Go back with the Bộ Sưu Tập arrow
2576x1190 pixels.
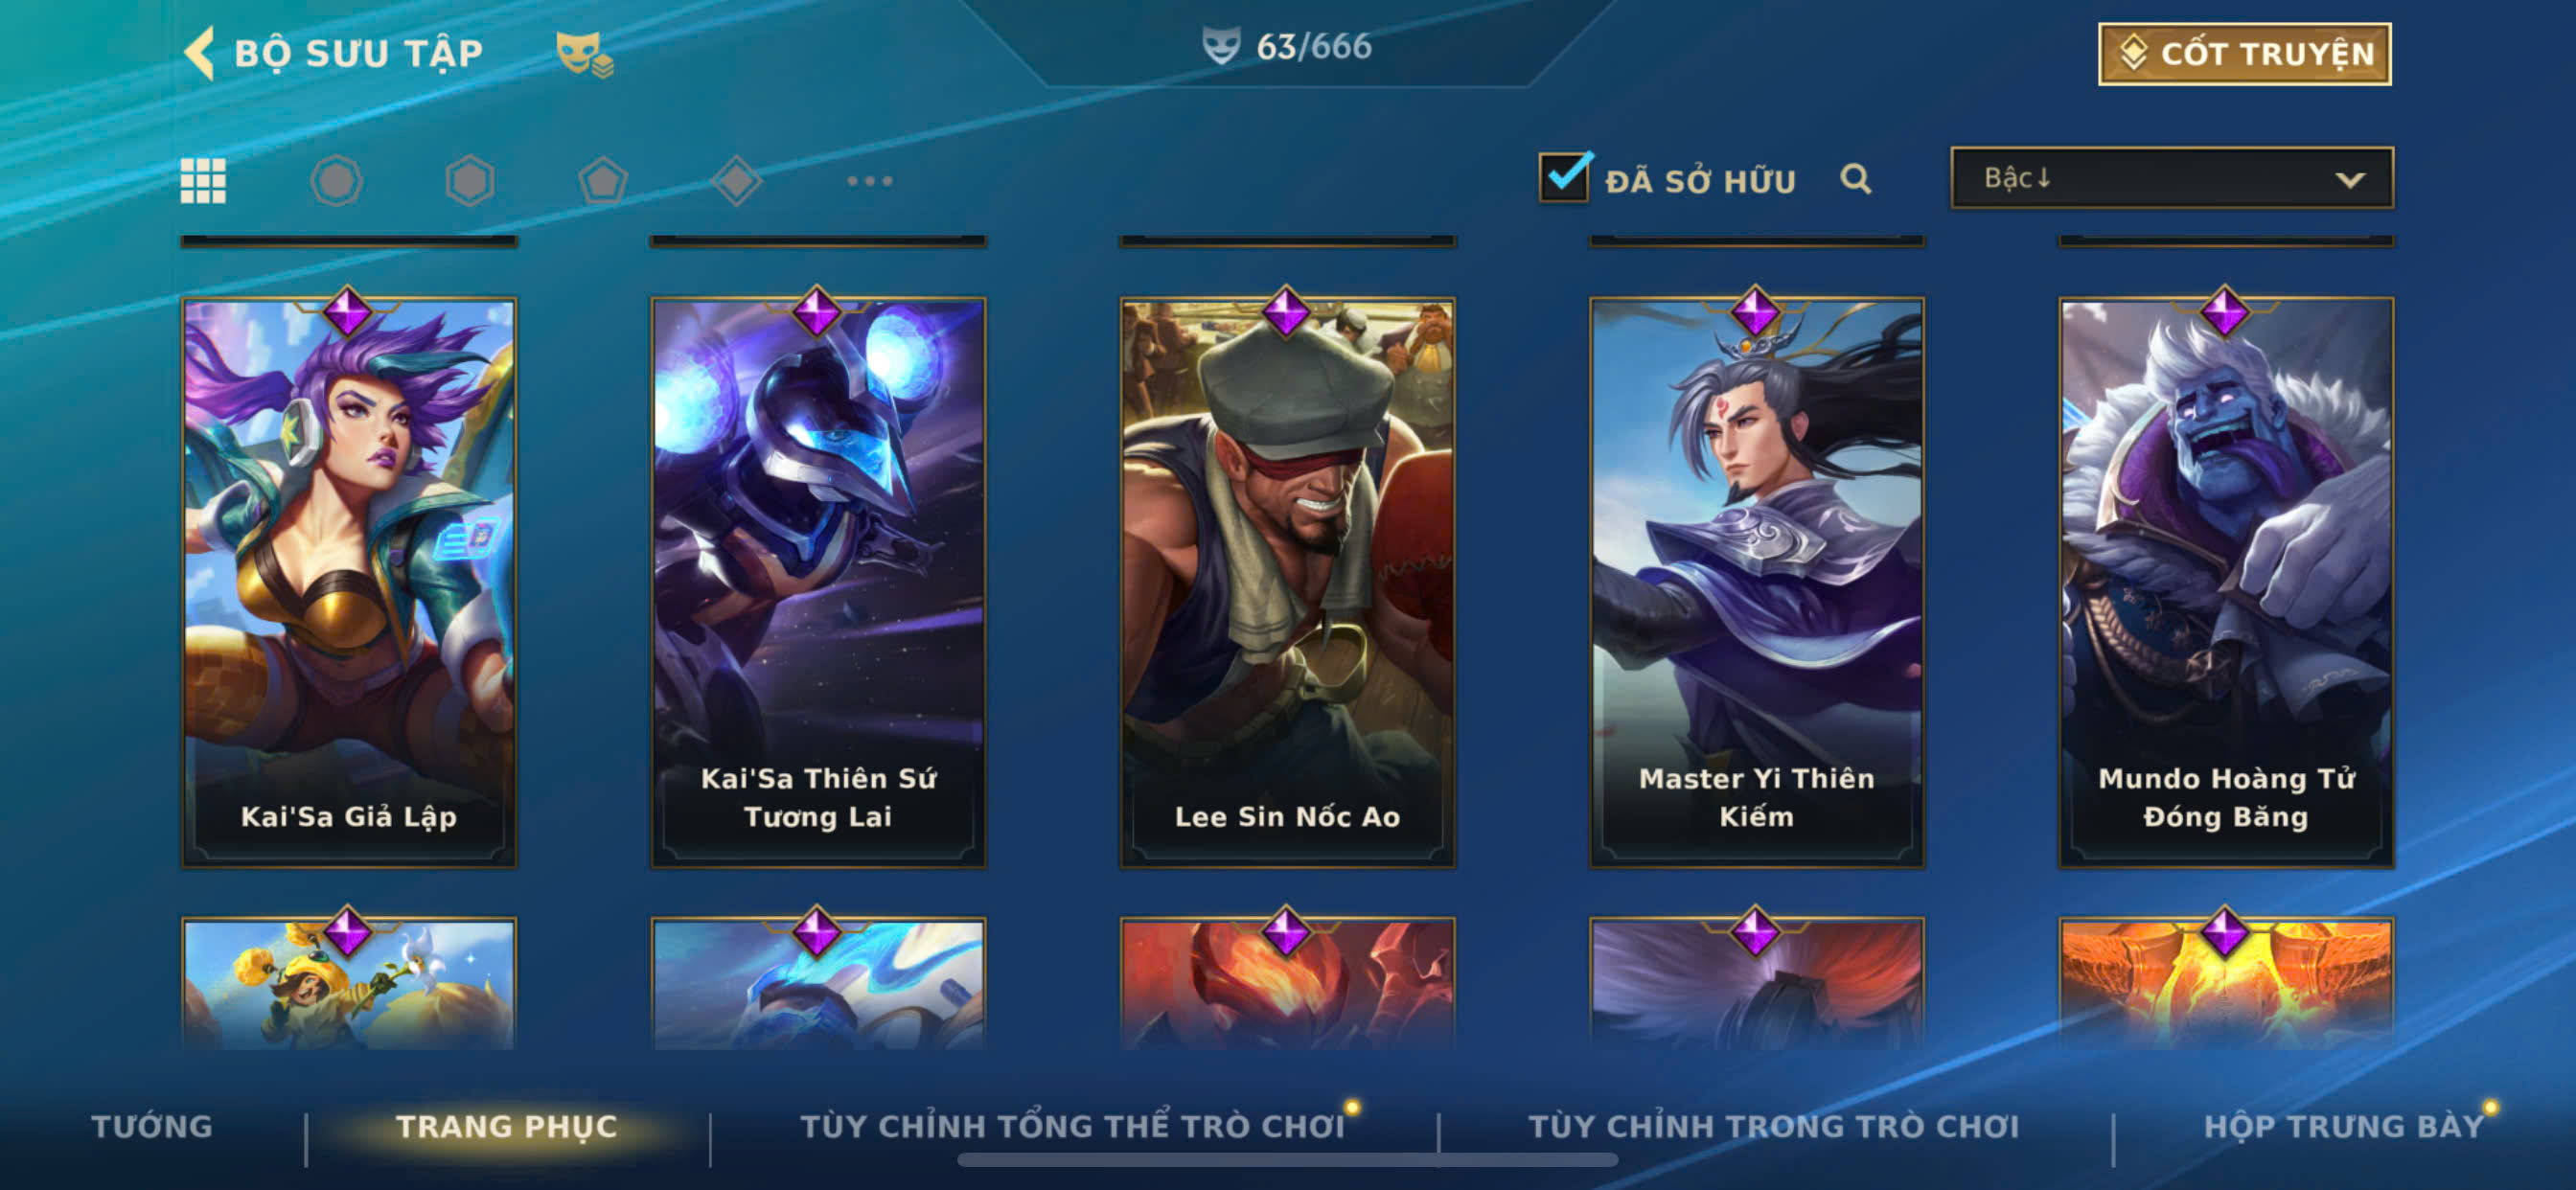click(199, 53)
